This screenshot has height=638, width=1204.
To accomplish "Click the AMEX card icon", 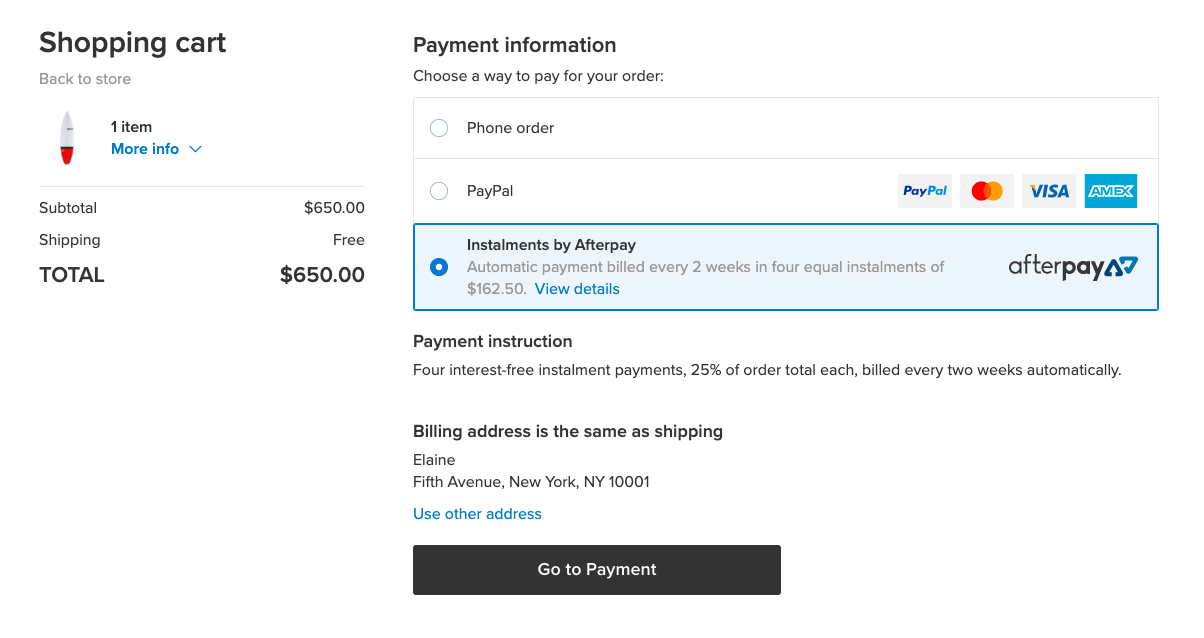I will (x=1111, y=191).
